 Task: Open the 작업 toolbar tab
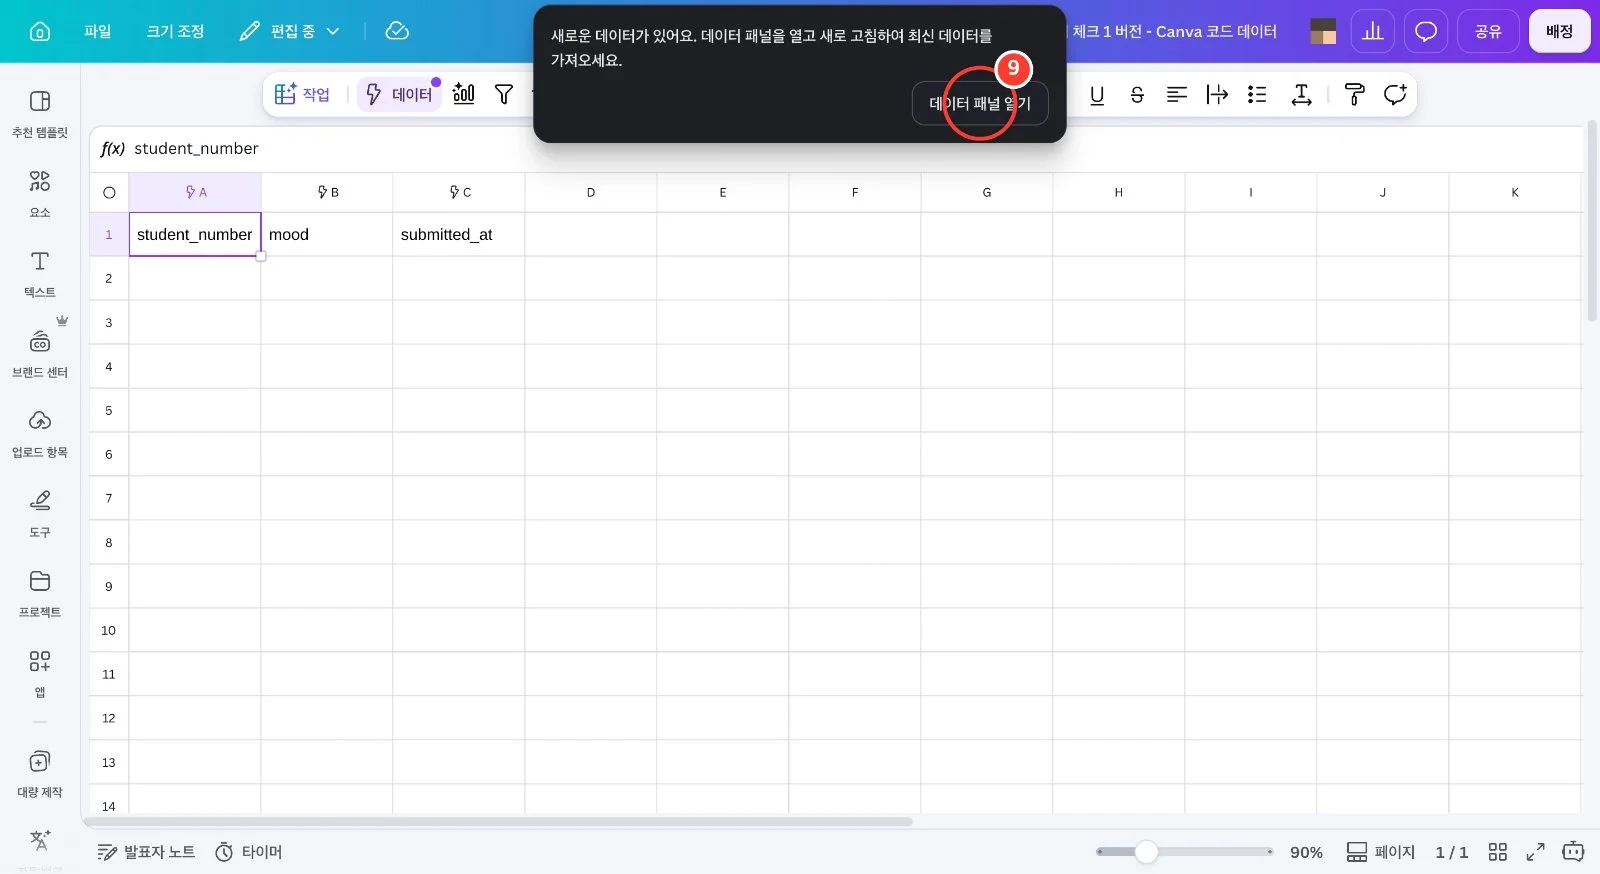tap(302, 94)
